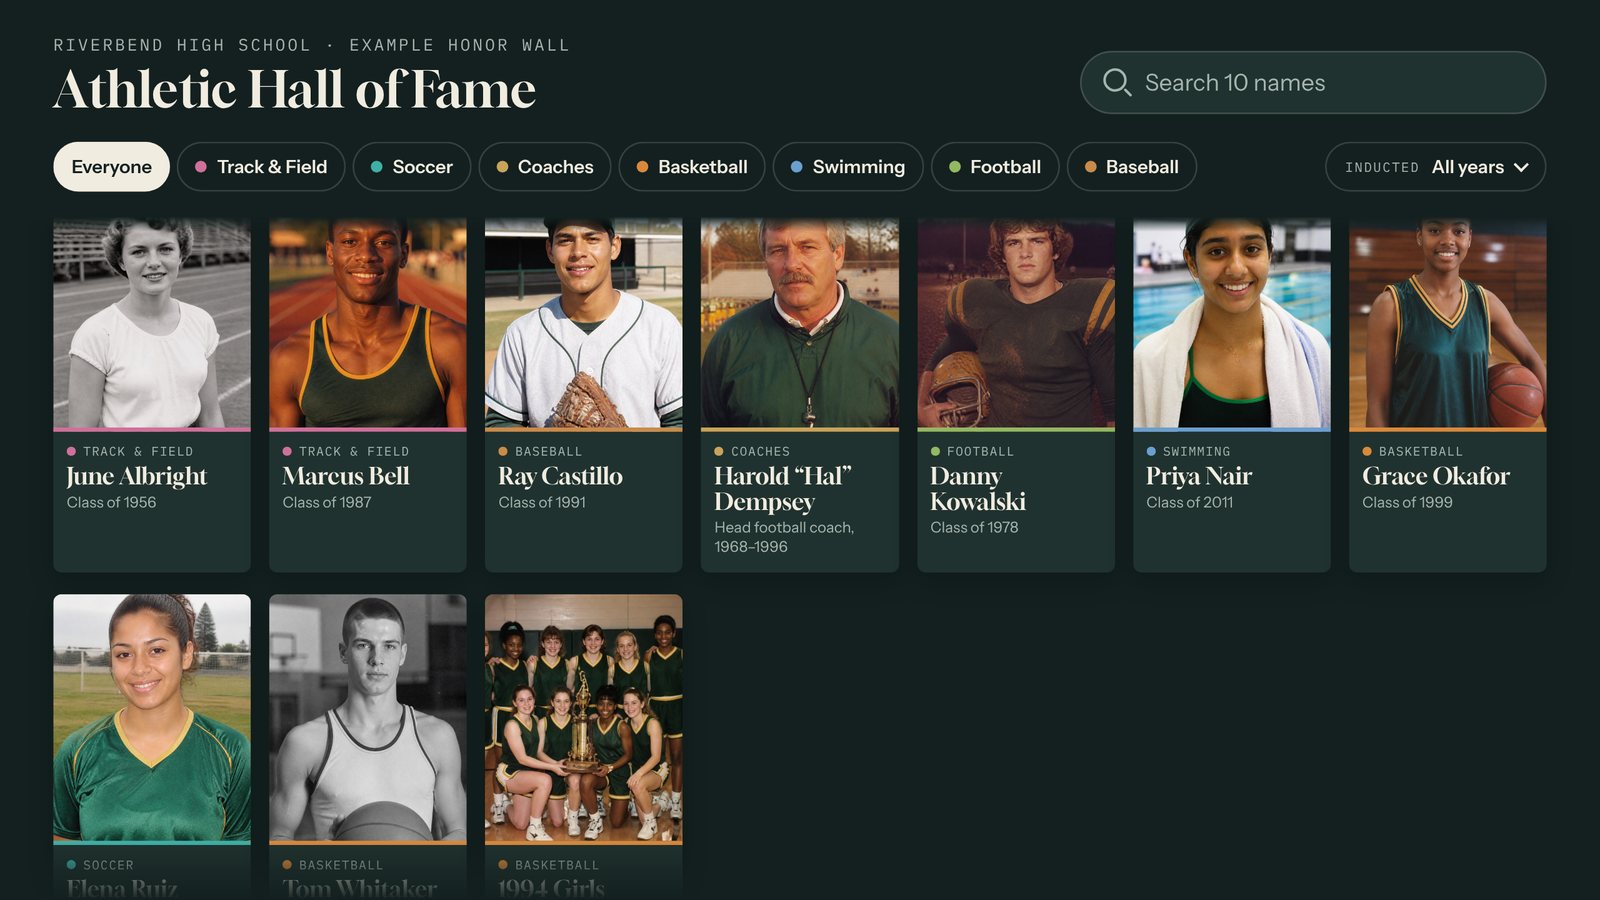Click the search magnifier icon
Image resolution: width=1600 pixels, height=900 pixels.
[1116, 82]
